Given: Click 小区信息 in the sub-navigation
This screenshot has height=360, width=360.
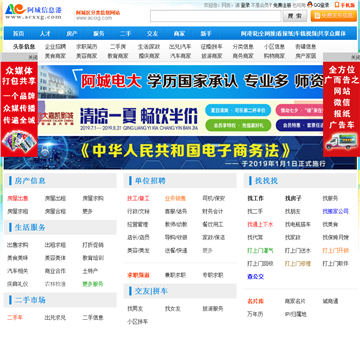Looking at the screenshot, I should click(274, 47).
